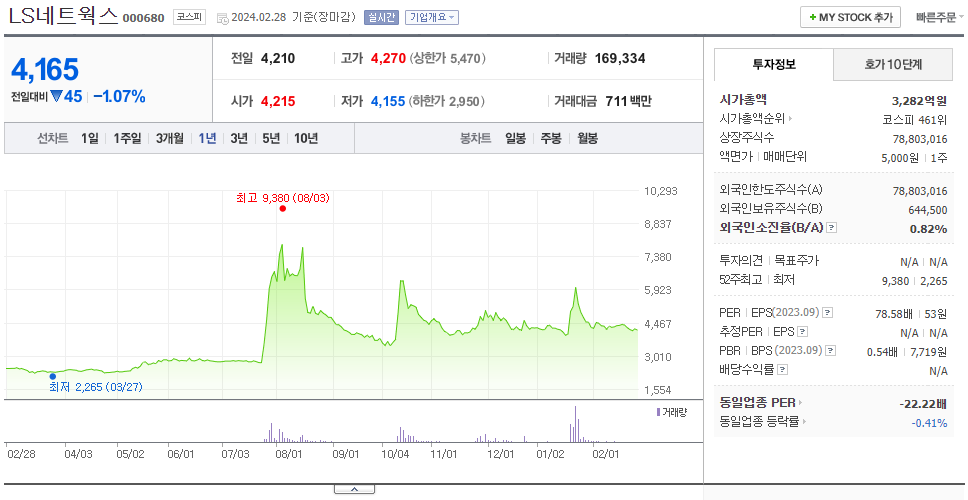Click the 외국인보유주식수 value 644,500
This screenshot has height=500, width=968.
click(928, 210)
